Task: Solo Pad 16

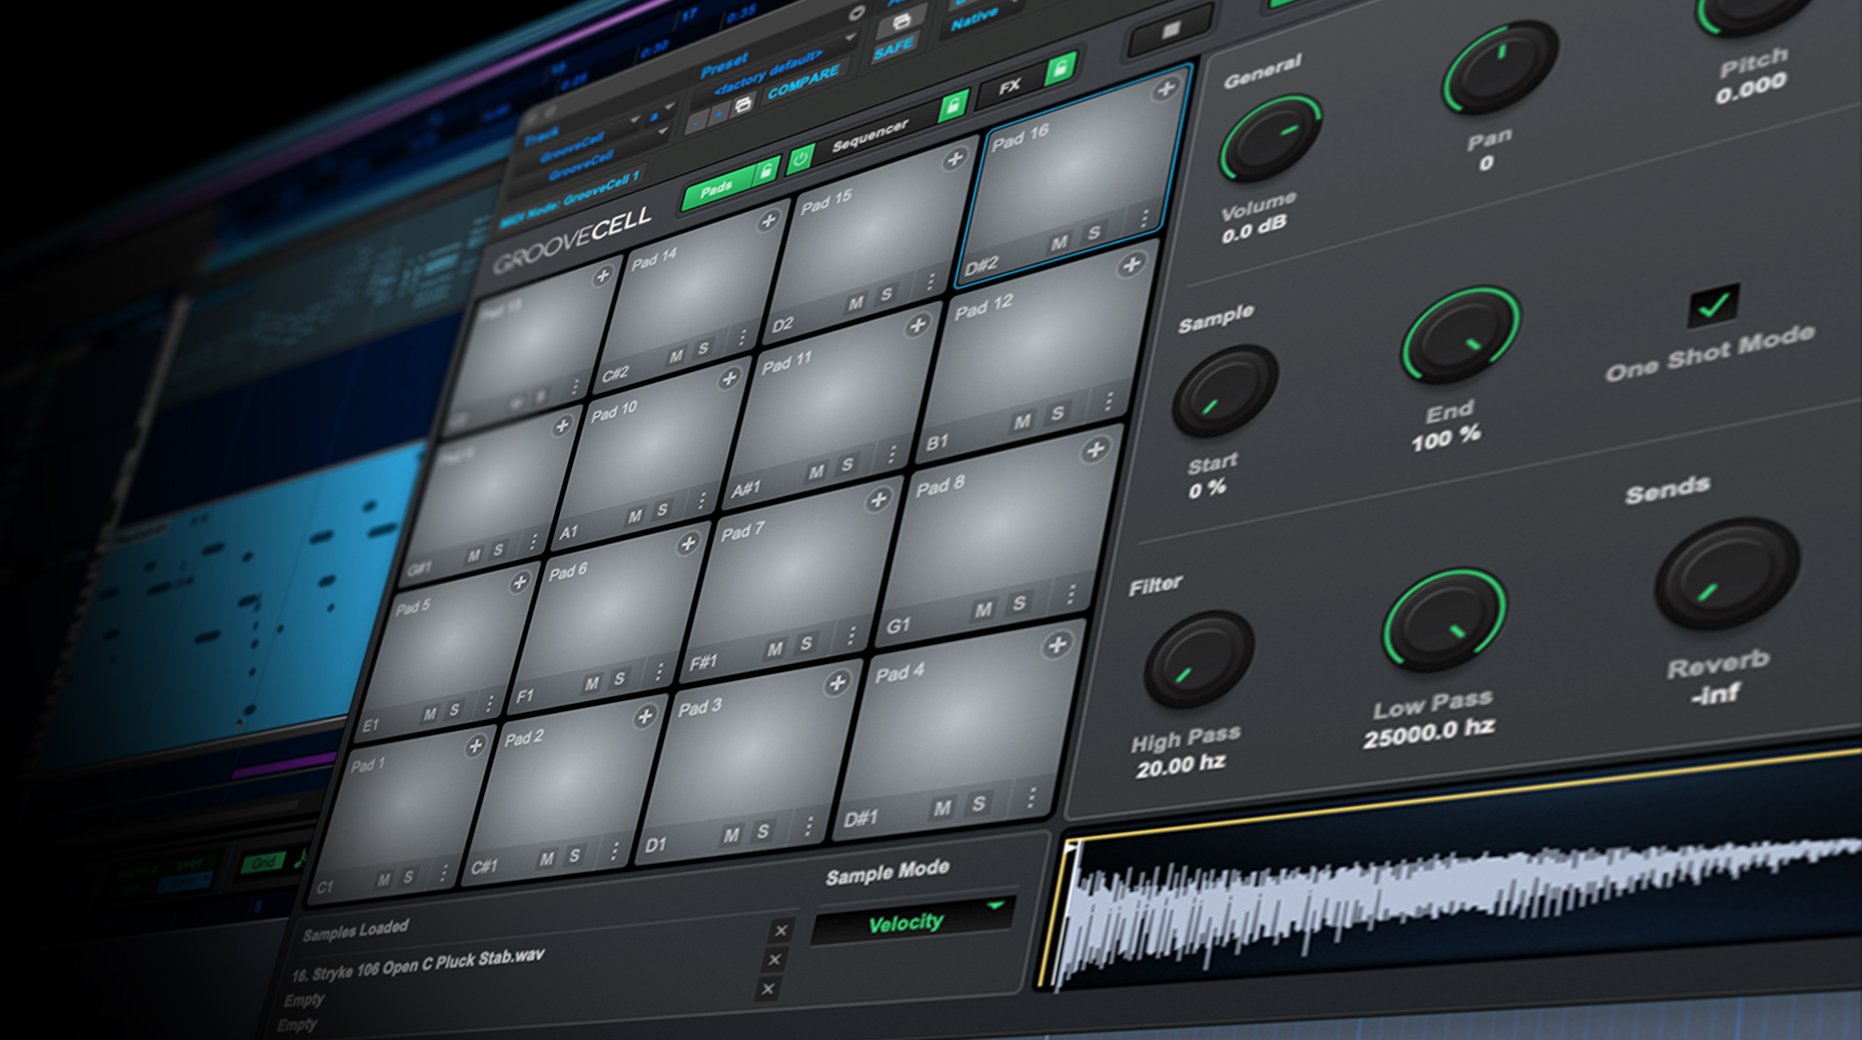Action: coord(1095,232)
